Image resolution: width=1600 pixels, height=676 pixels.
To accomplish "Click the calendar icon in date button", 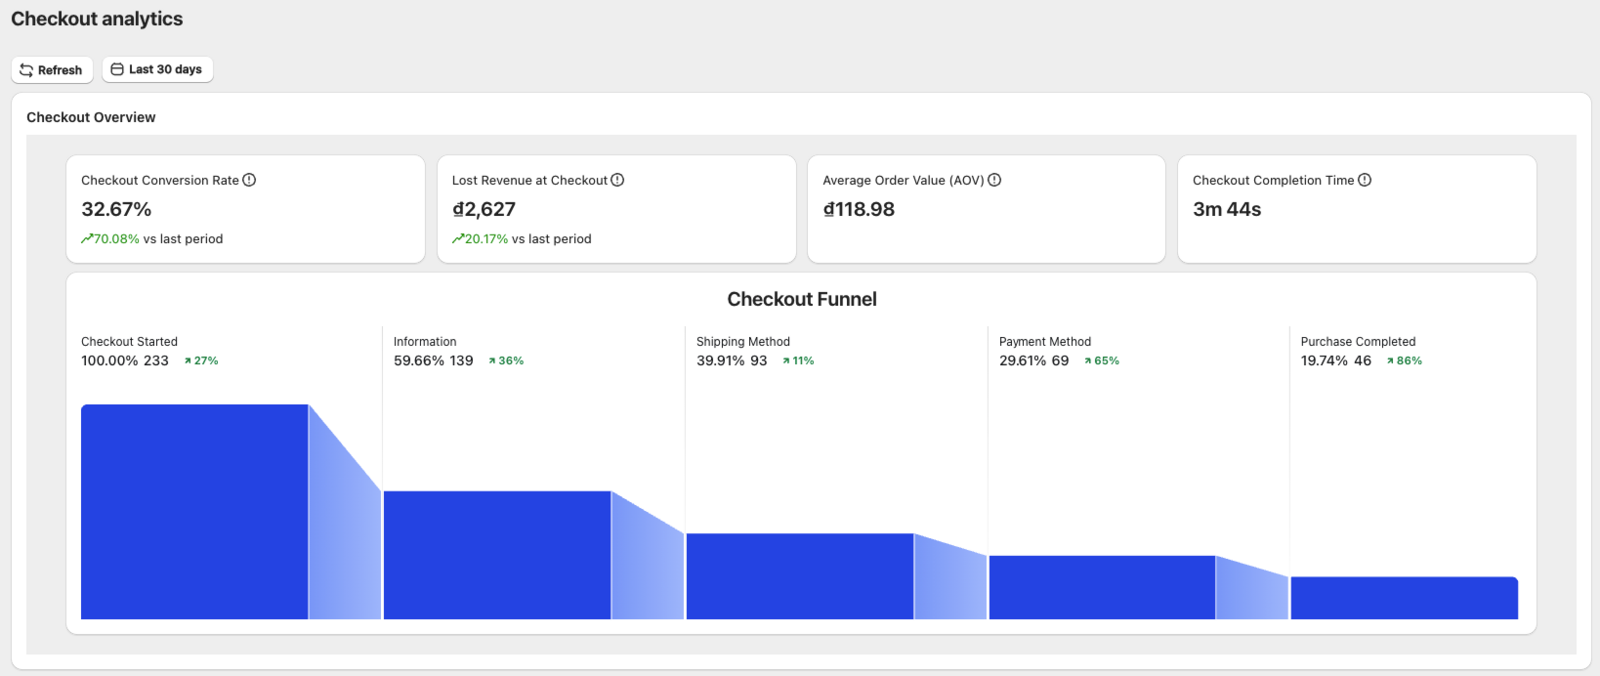I will pos(117,69).
